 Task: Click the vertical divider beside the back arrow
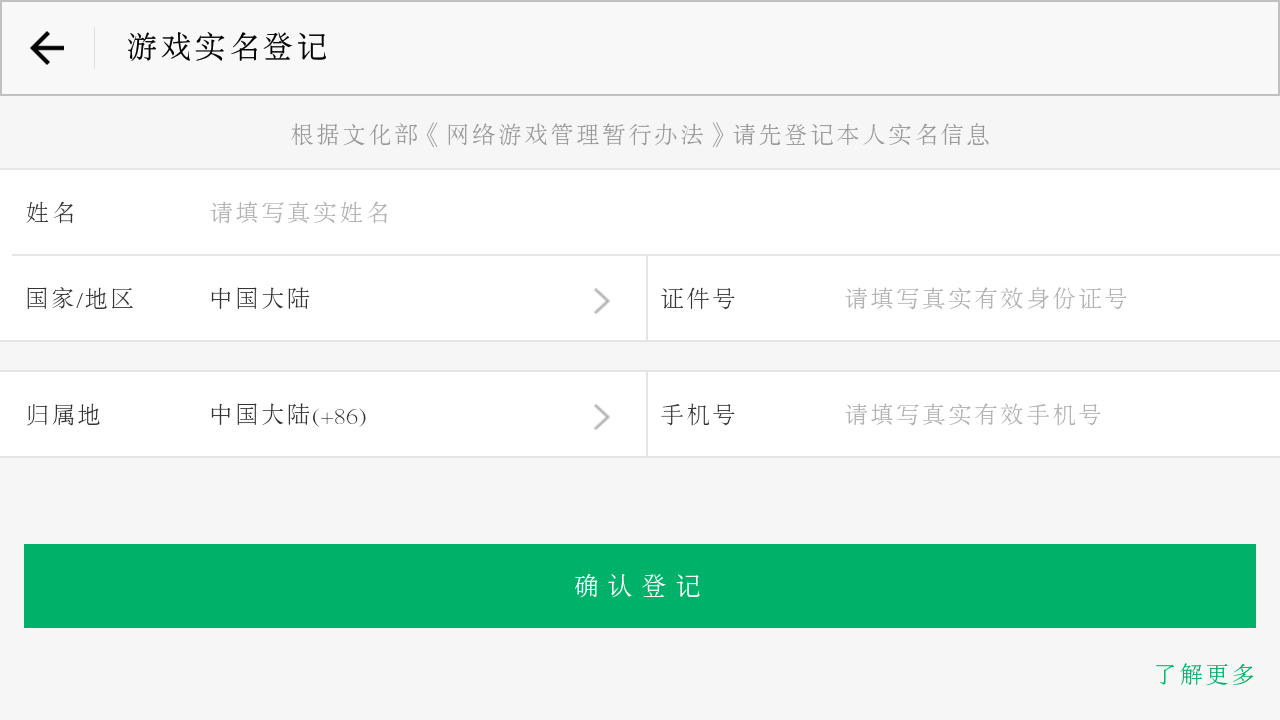tap(95, 48)
